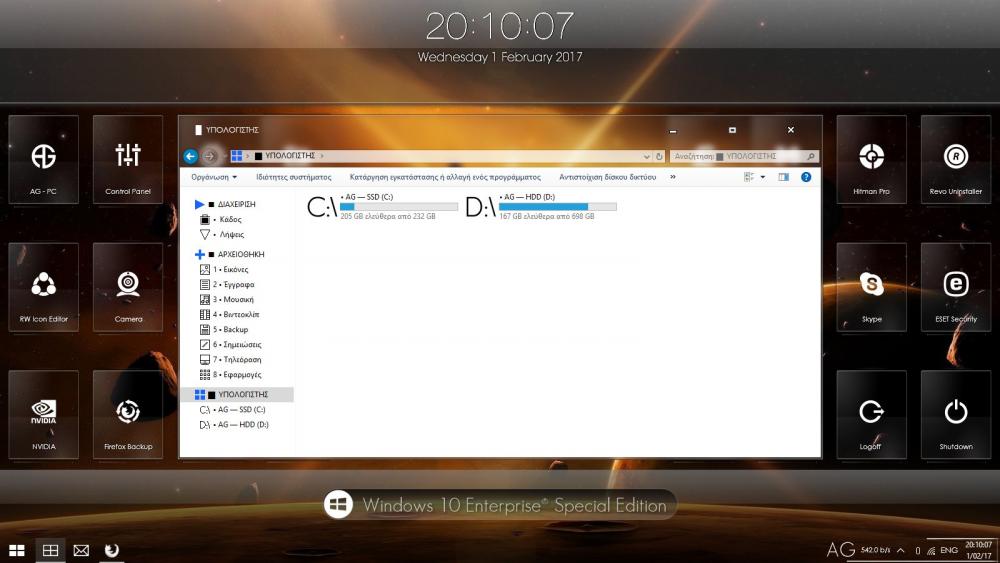Launch Revo Uninstaller from desktop
1000x563 pixels.
click(x=956, y=160)
